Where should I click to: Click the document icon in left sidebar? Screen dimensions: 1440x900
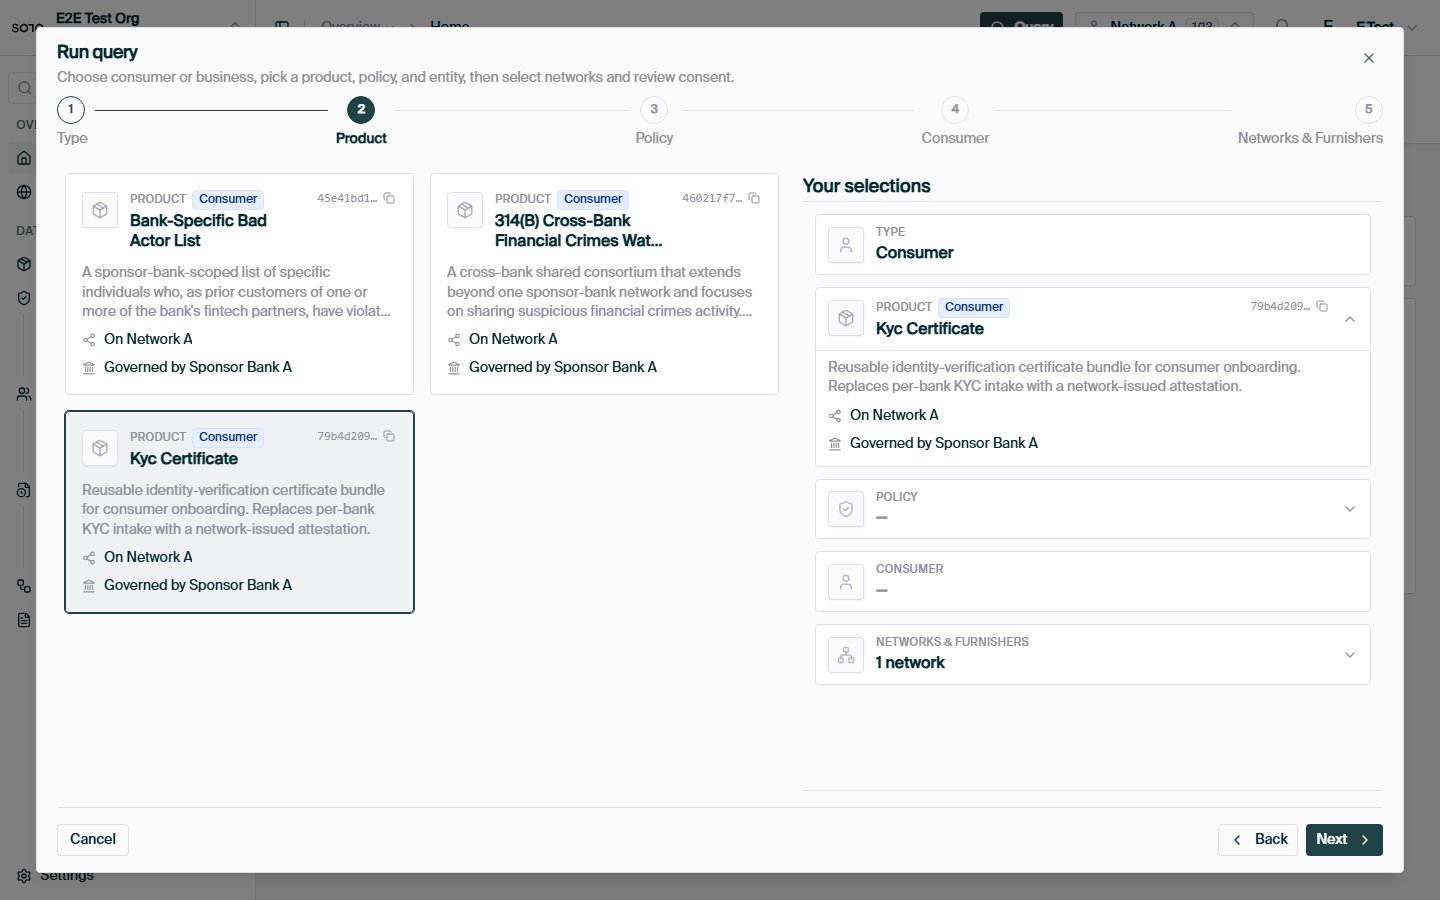click(x=24, y=620)
